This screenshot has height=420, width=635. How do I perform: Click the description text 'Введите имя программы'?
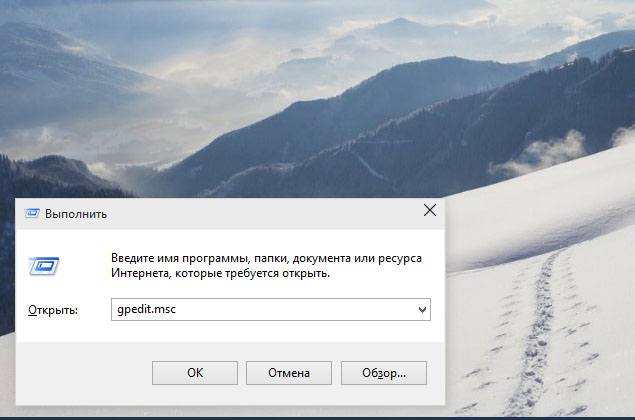[x=179, y=258]
